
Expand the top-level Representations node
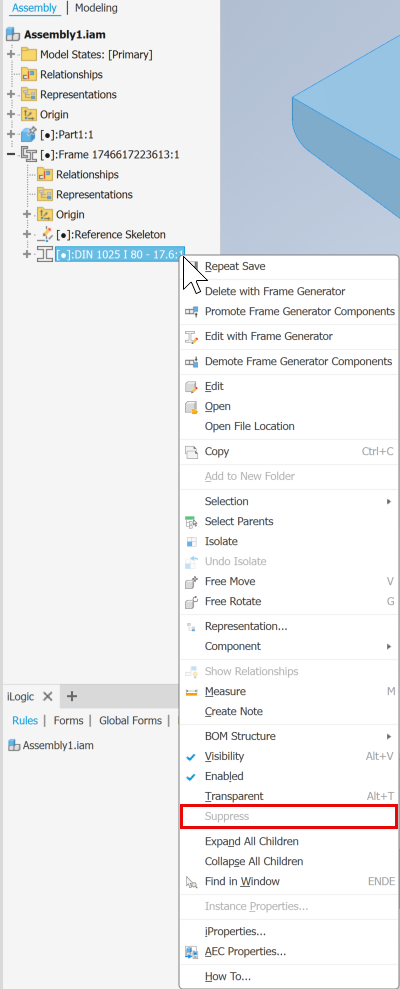click(x=11, y=95)
